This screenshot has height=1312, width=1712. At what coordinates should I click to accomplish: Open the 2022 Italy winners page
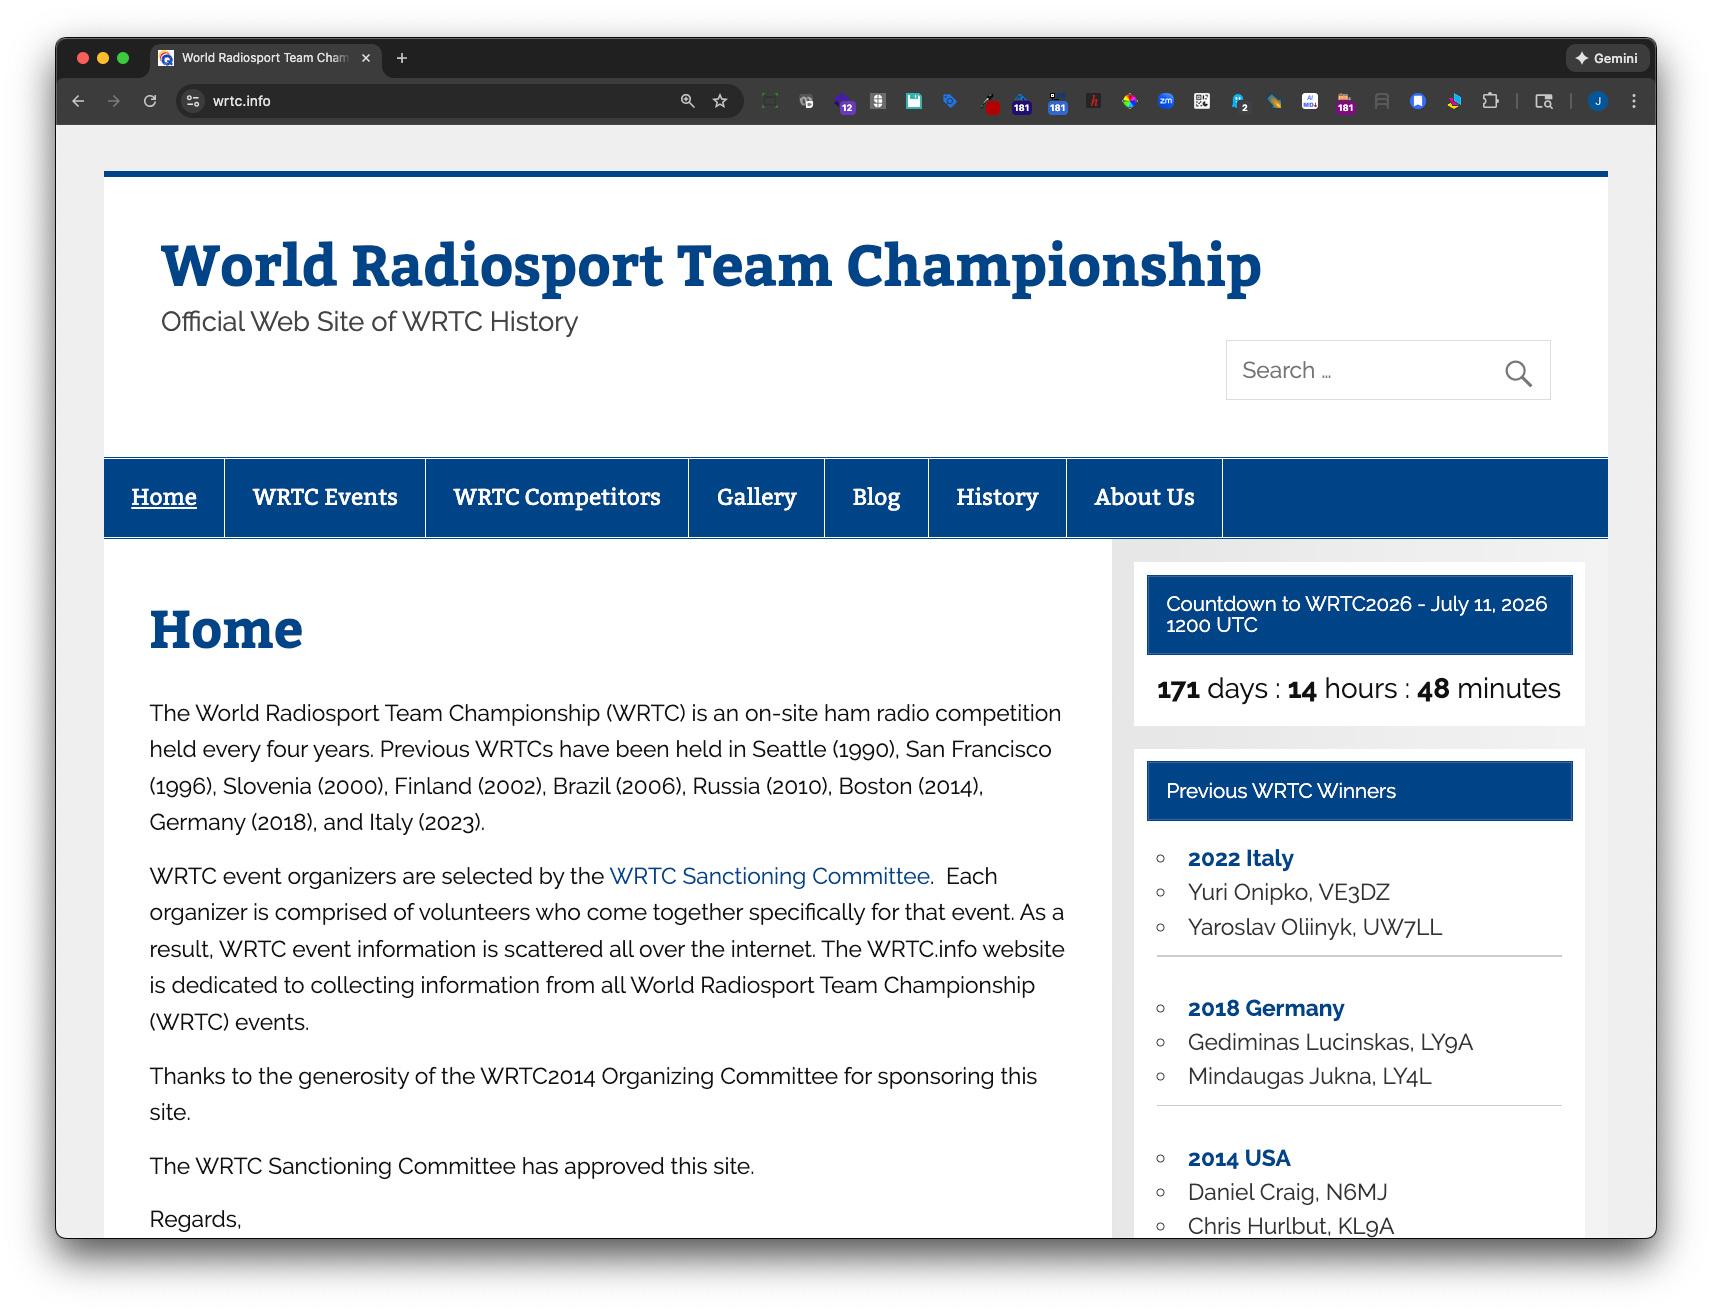(1239, 858)
